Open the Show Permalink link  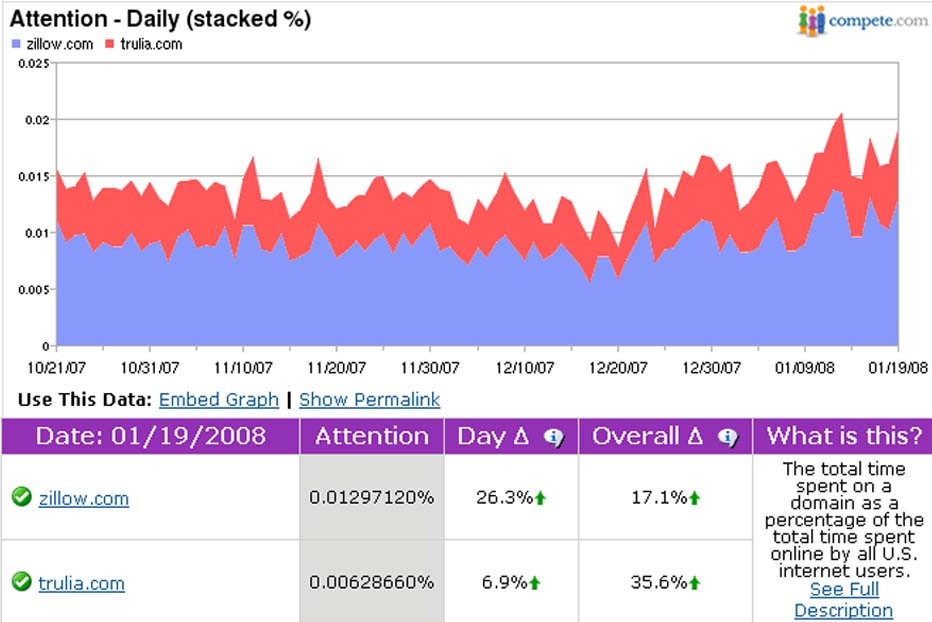(369, 400)
